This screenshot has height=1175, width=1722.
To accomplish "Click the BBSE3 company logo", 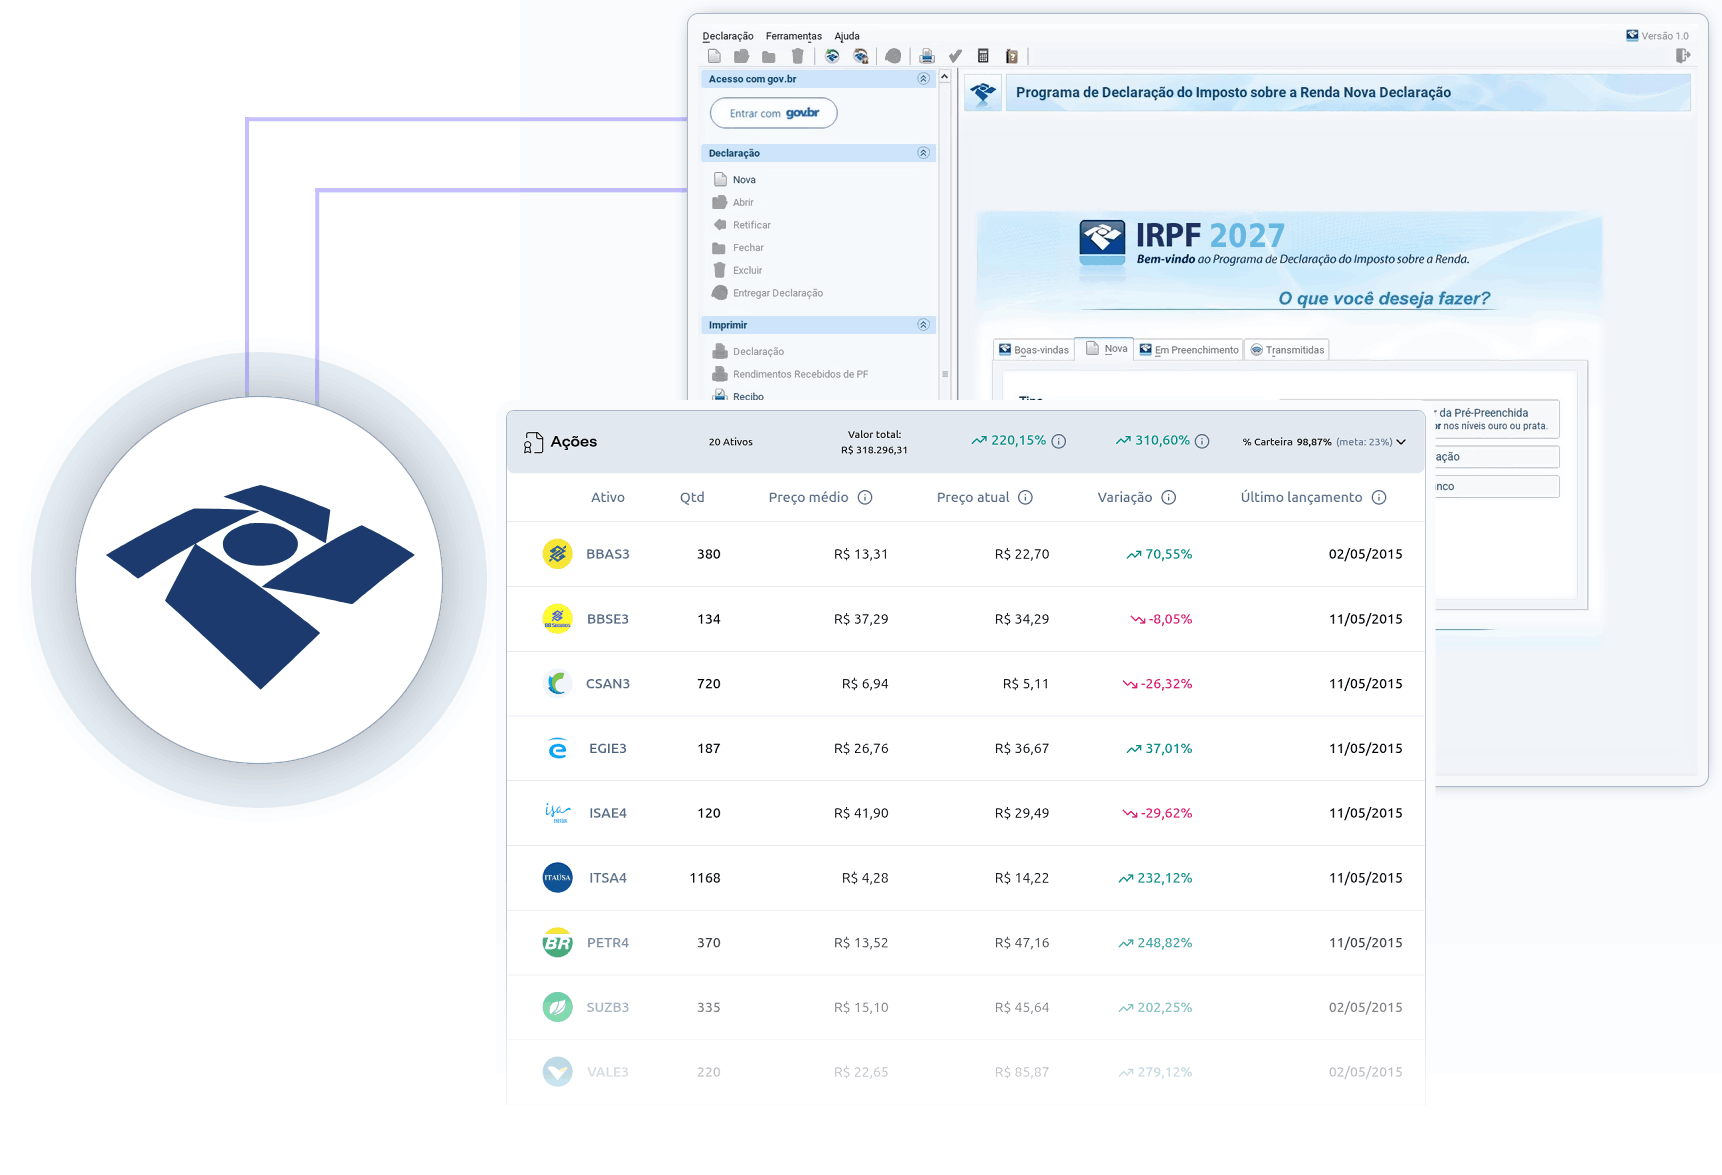I will coord(558,619).
